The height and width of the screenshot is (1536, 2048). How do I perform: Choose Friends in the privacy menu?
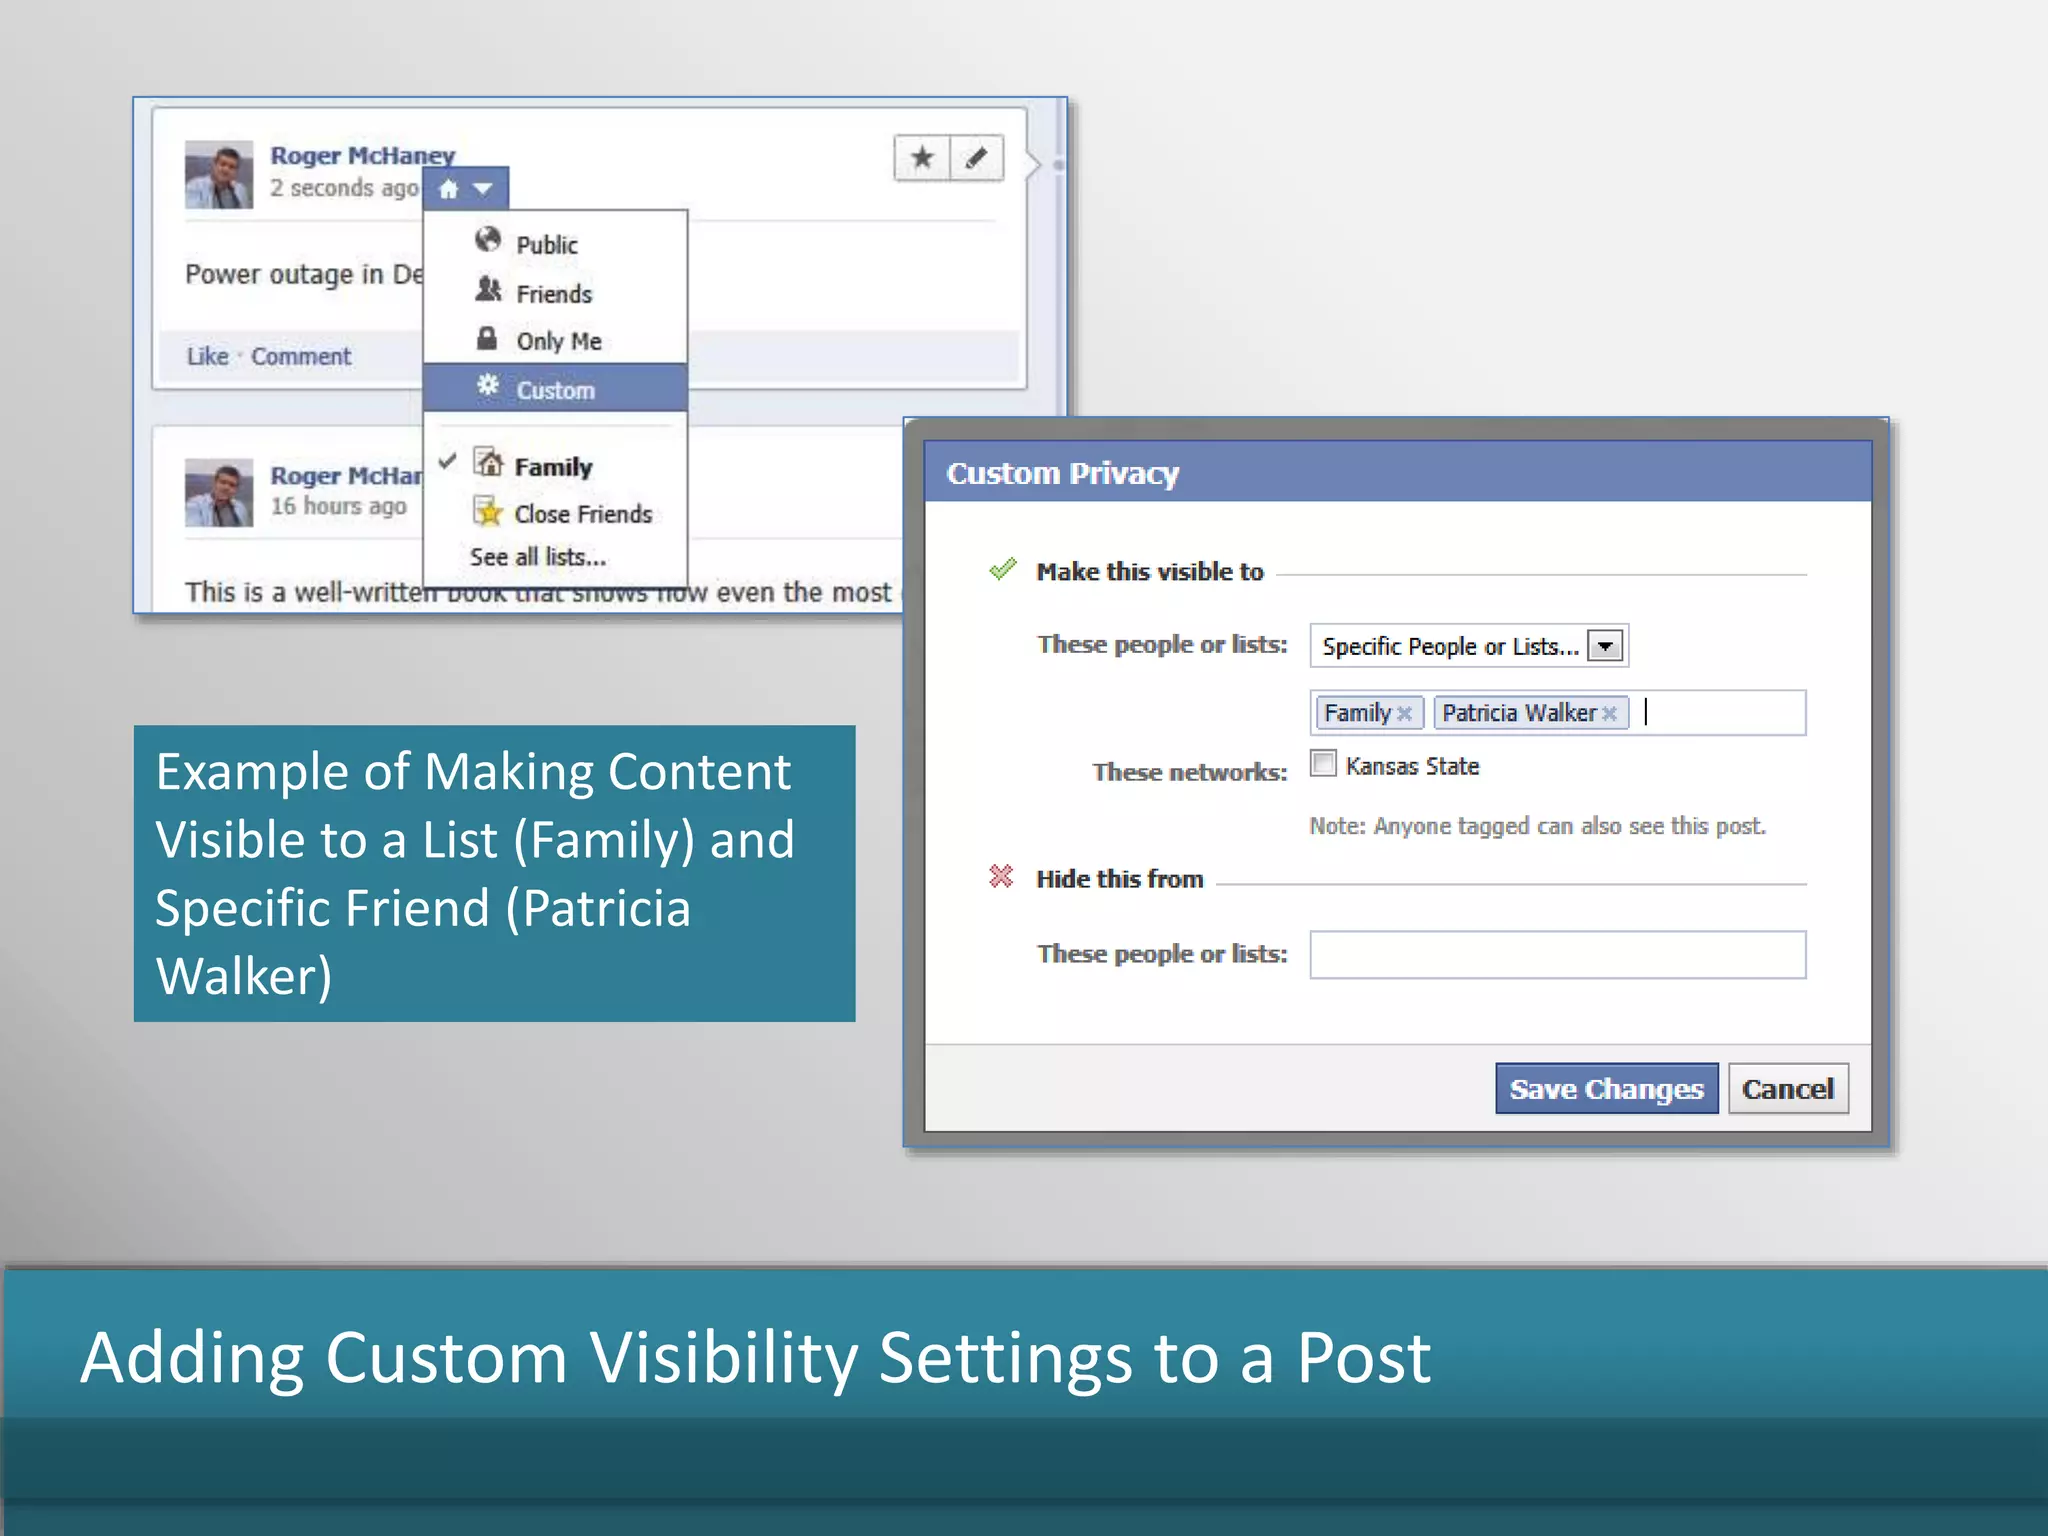(555, 293)
